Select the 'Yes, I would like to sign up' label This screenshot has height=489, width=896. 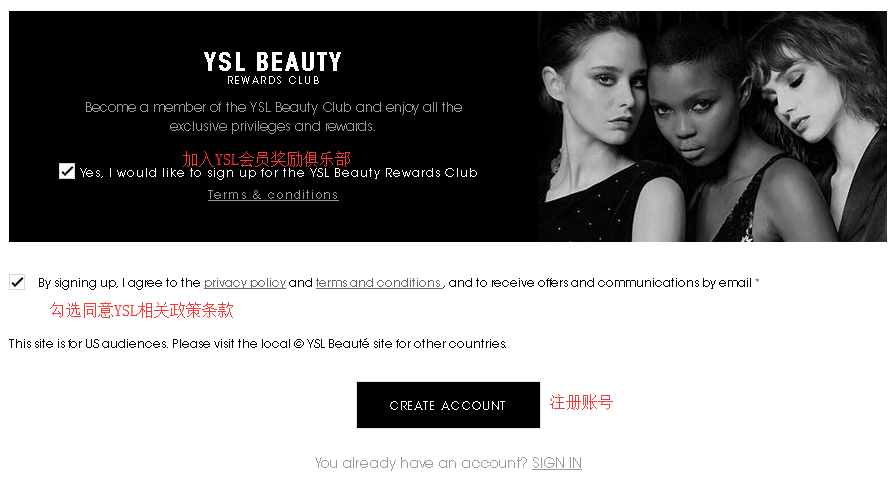coord(278,173)
